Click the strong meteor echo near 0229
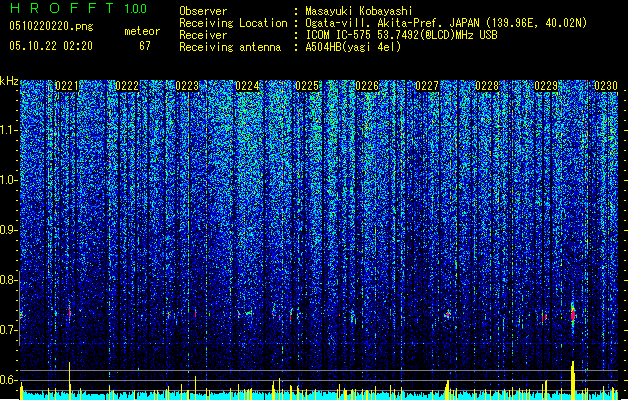 (573, 314)
